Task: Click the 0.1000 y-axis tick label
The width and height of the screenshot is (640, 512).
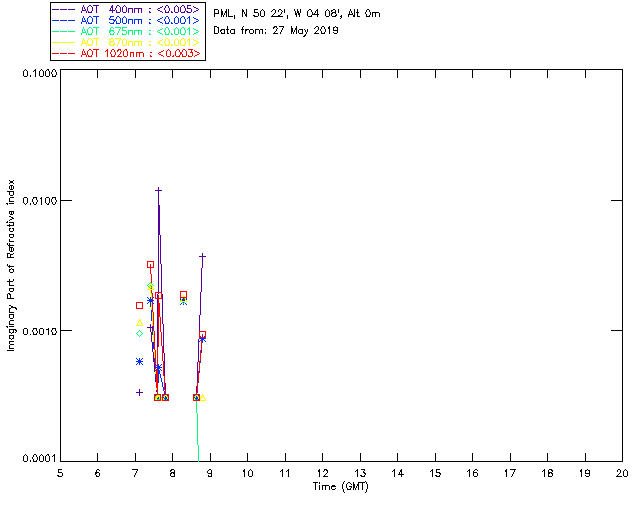Action: click(39, 73)
